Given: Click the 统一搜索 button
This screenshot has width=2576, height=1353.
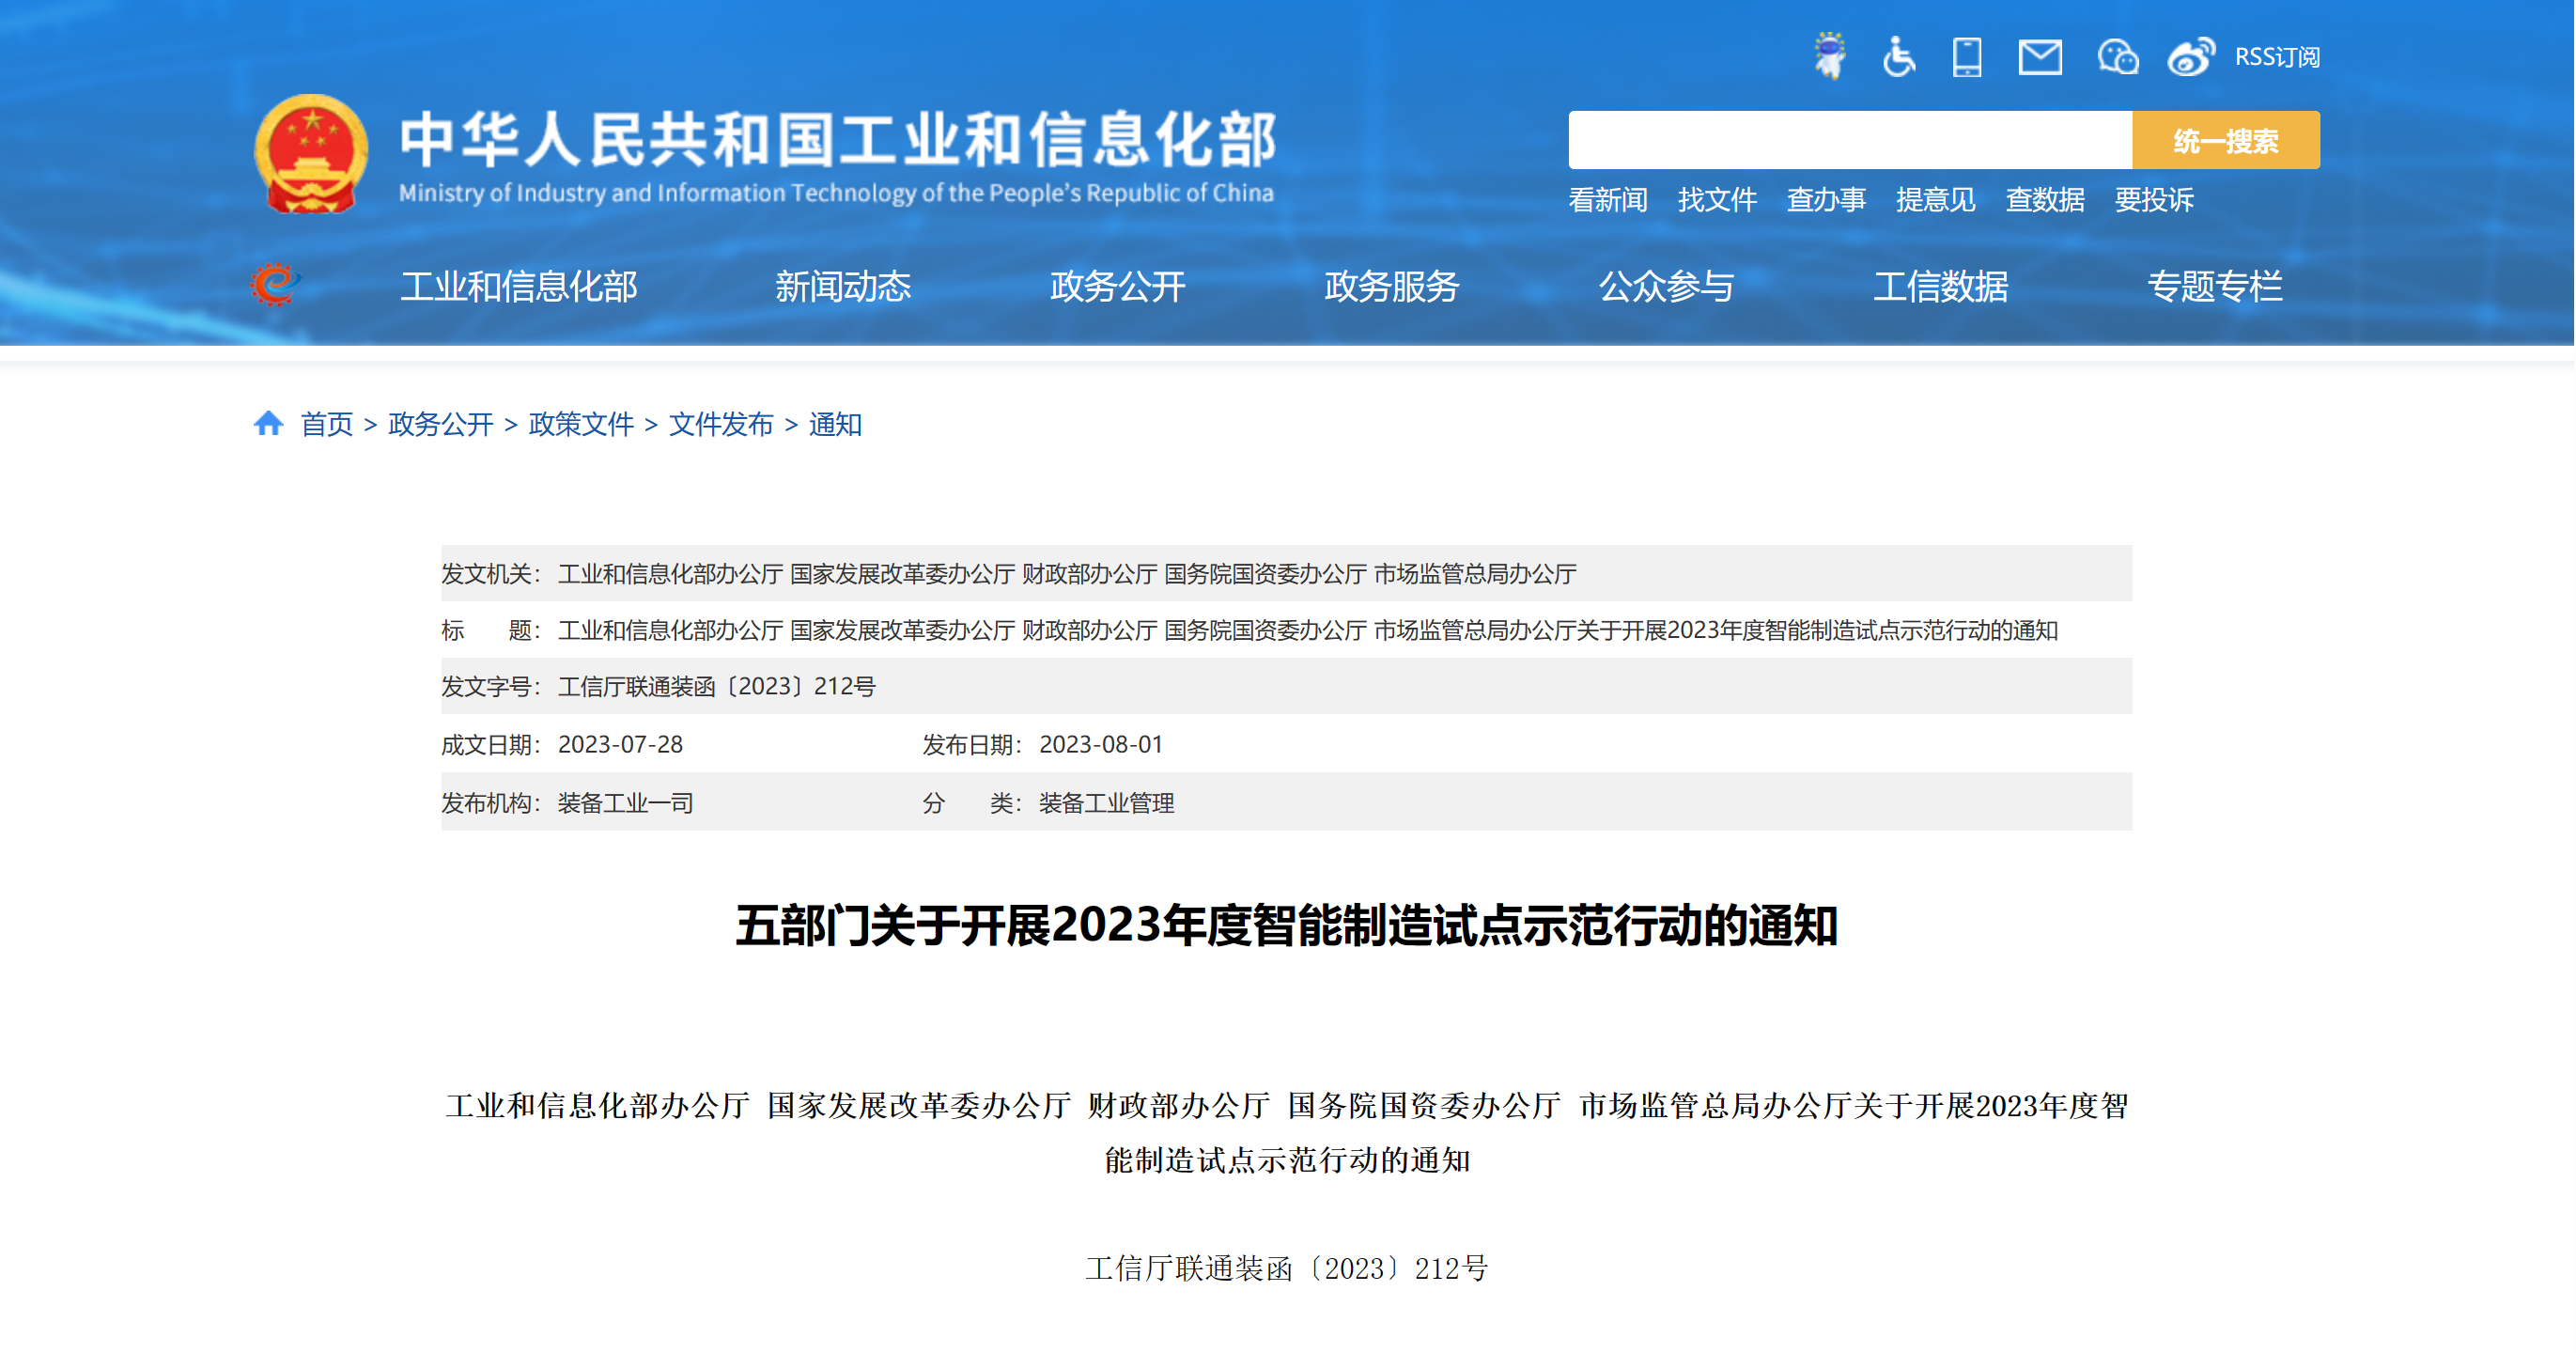Looking at the screenshot, I should pyautogui.click(x=2226, y=140).
